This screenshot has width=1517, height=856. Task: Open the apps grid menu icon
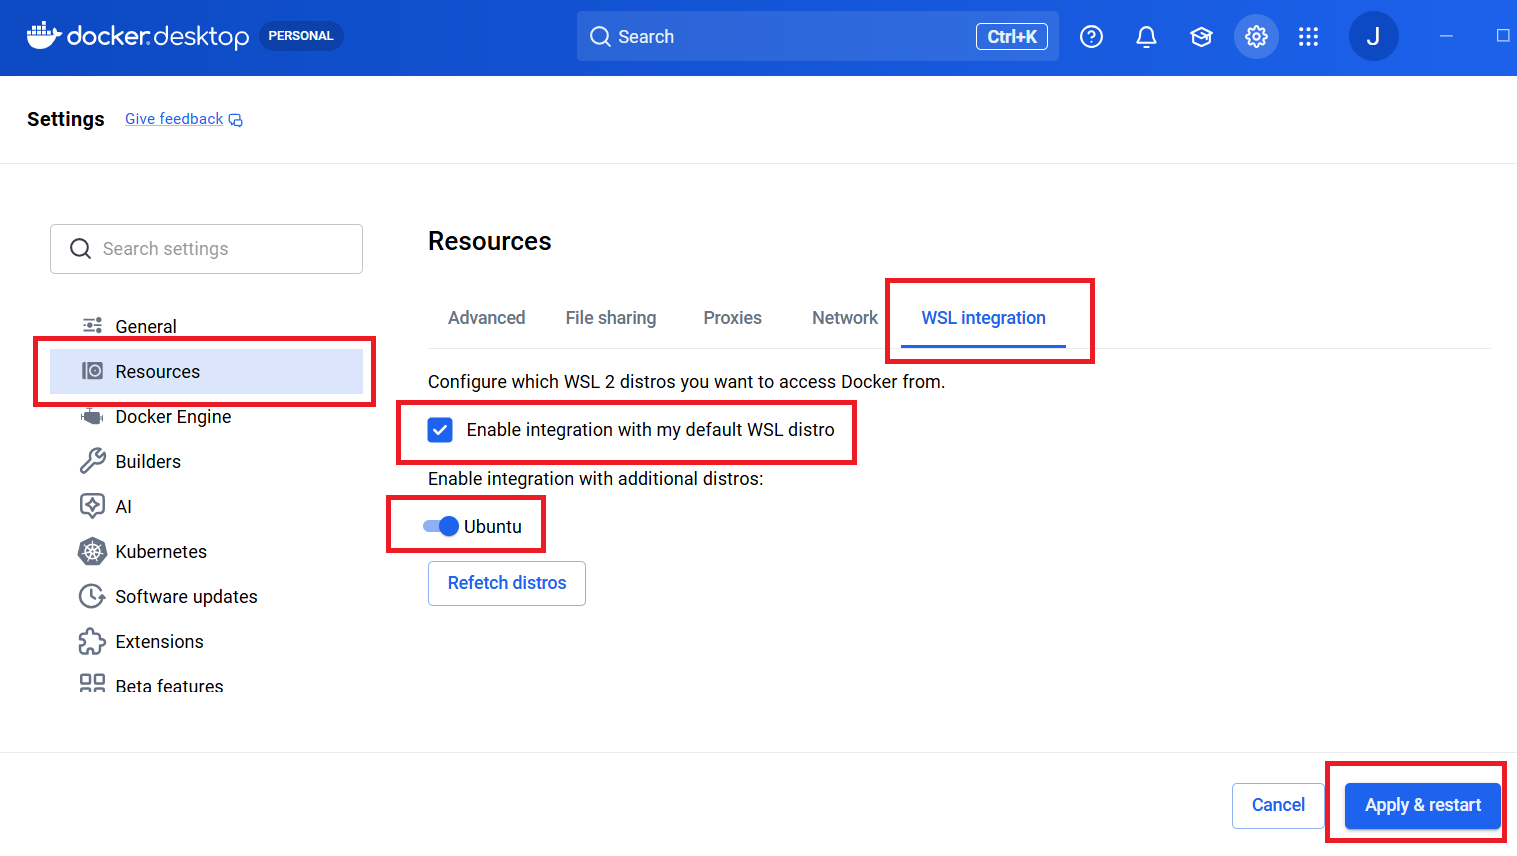(1309, 37)
